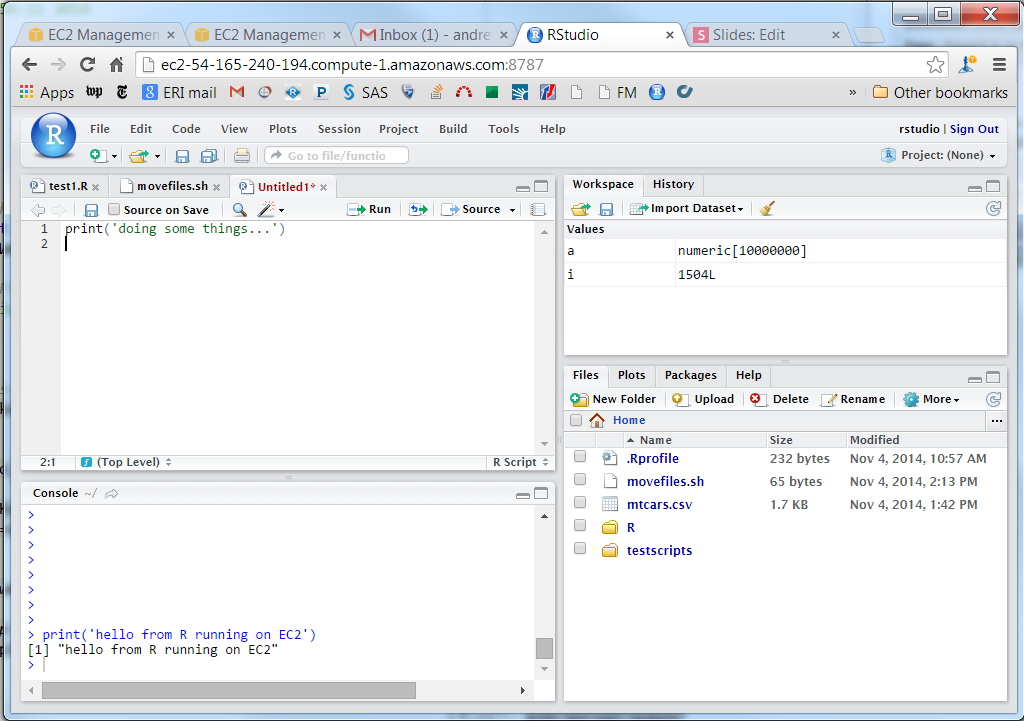Open the (Top Level) scope selector

click(127, 462)
